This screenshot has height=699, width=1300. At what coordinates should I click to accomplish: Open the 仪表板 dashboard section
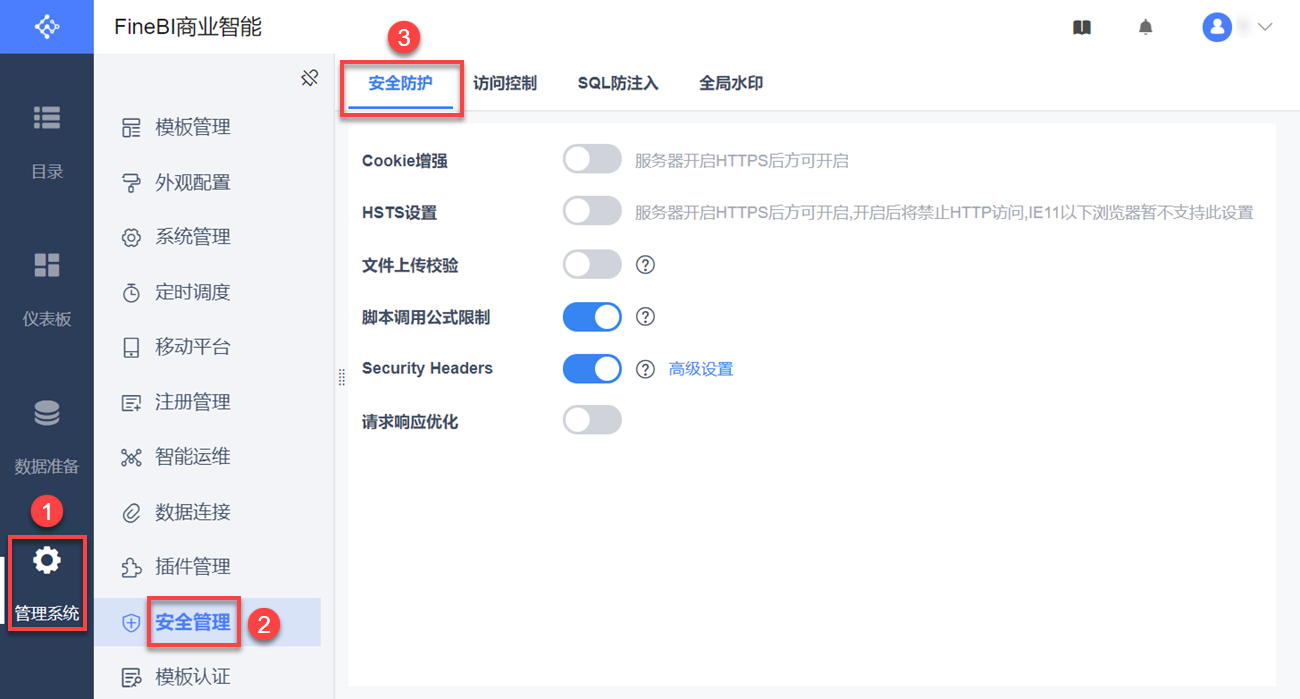(47, 287)
